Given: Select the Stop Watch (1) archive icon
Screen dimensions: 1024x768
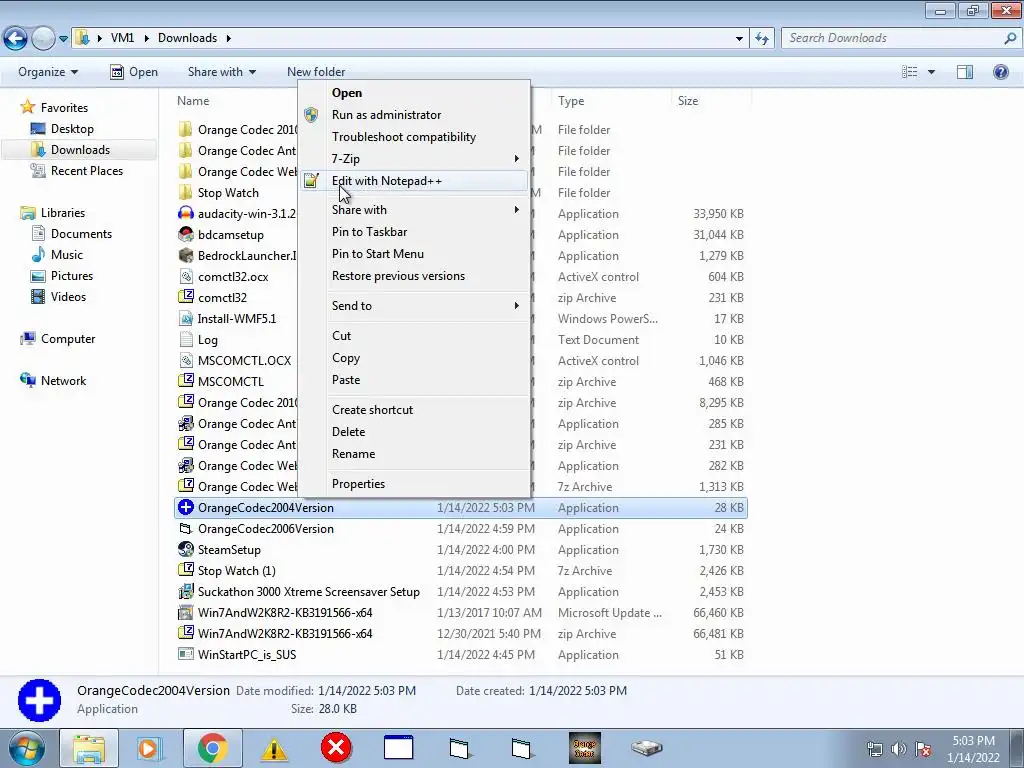Looking at the screenshot, I should click(x=185, y=571).
